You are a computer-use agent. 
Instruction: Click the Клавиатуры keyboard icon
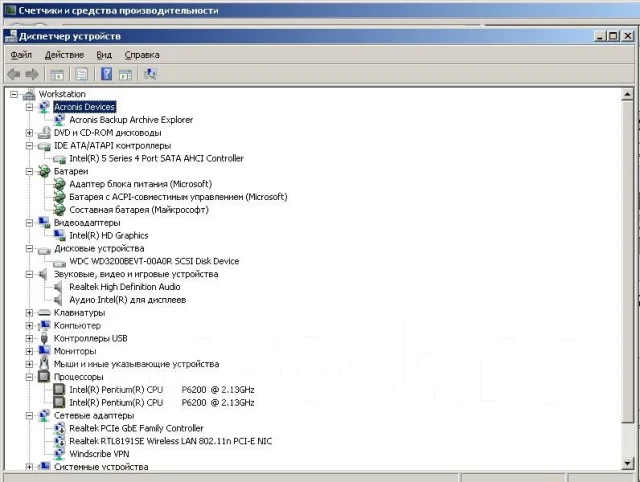coord(44,313)
